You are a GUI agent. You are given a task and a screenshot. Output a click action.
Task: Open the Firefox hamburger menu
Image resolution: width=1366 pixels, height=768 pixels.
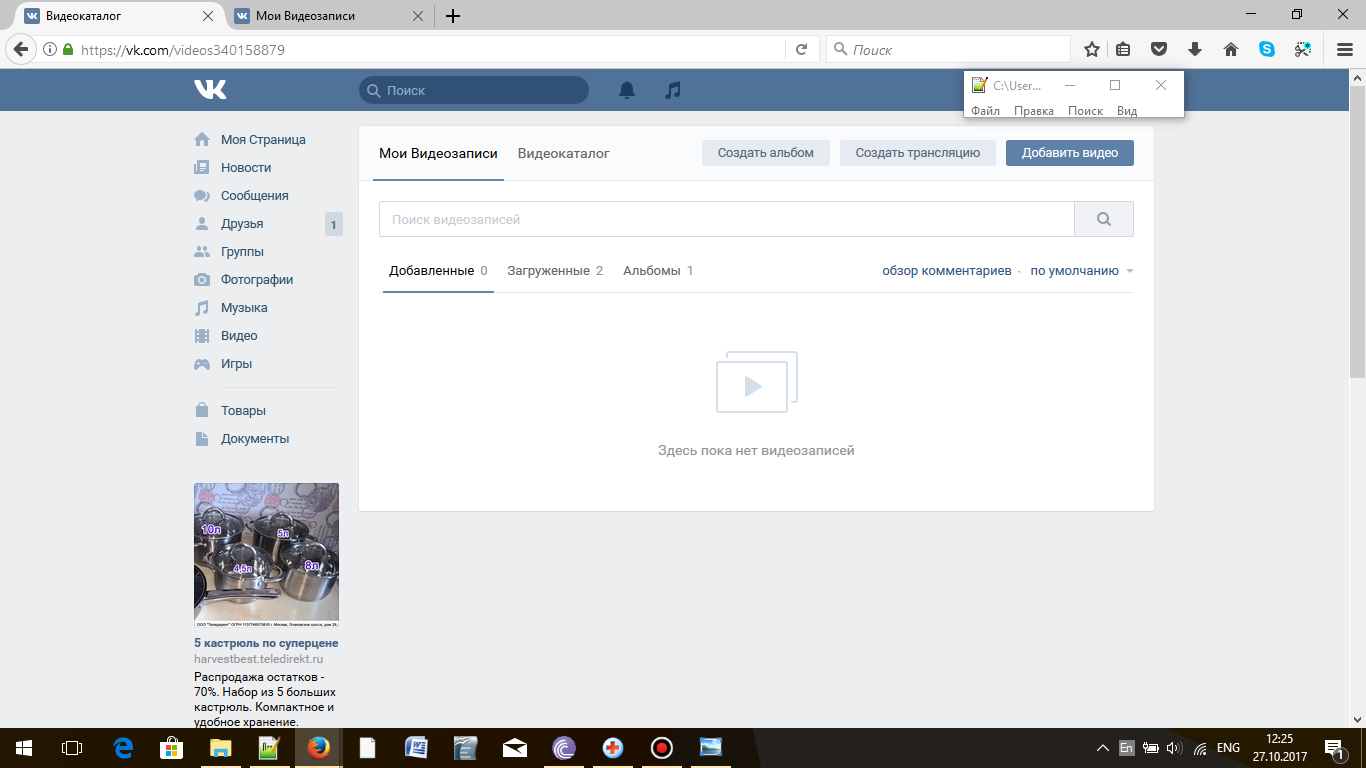tap(1345, 49)
